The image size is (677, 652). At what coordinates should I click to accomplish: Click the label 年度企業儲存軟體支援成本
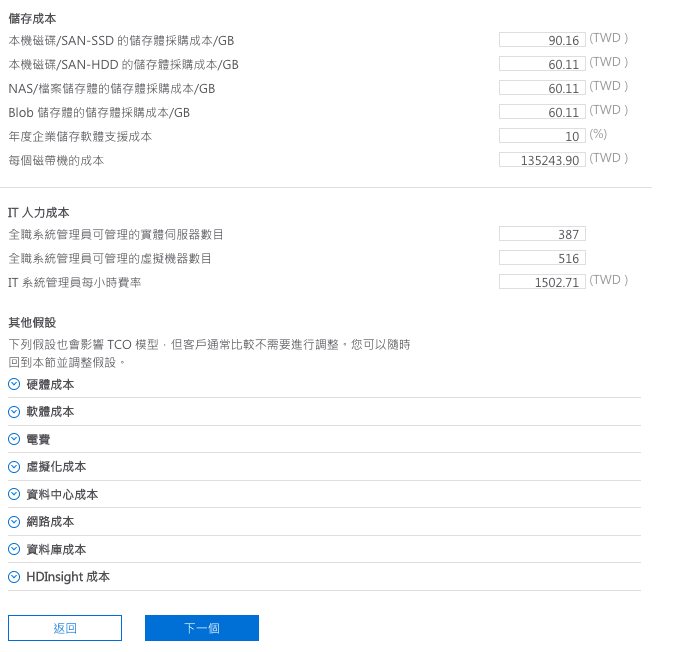pyautogui.click(x=80, y=136)
